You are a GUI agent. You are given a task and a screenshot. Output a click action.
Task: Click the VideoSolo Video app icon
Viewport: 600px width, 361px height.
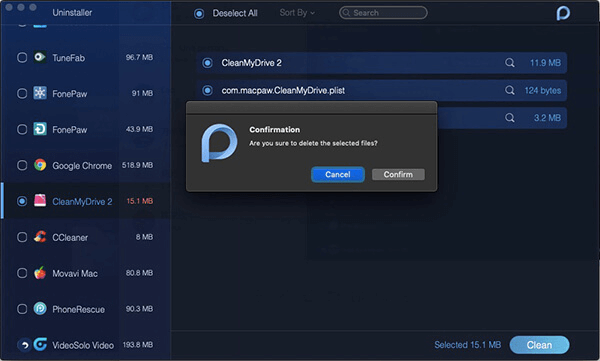(40, 345)
